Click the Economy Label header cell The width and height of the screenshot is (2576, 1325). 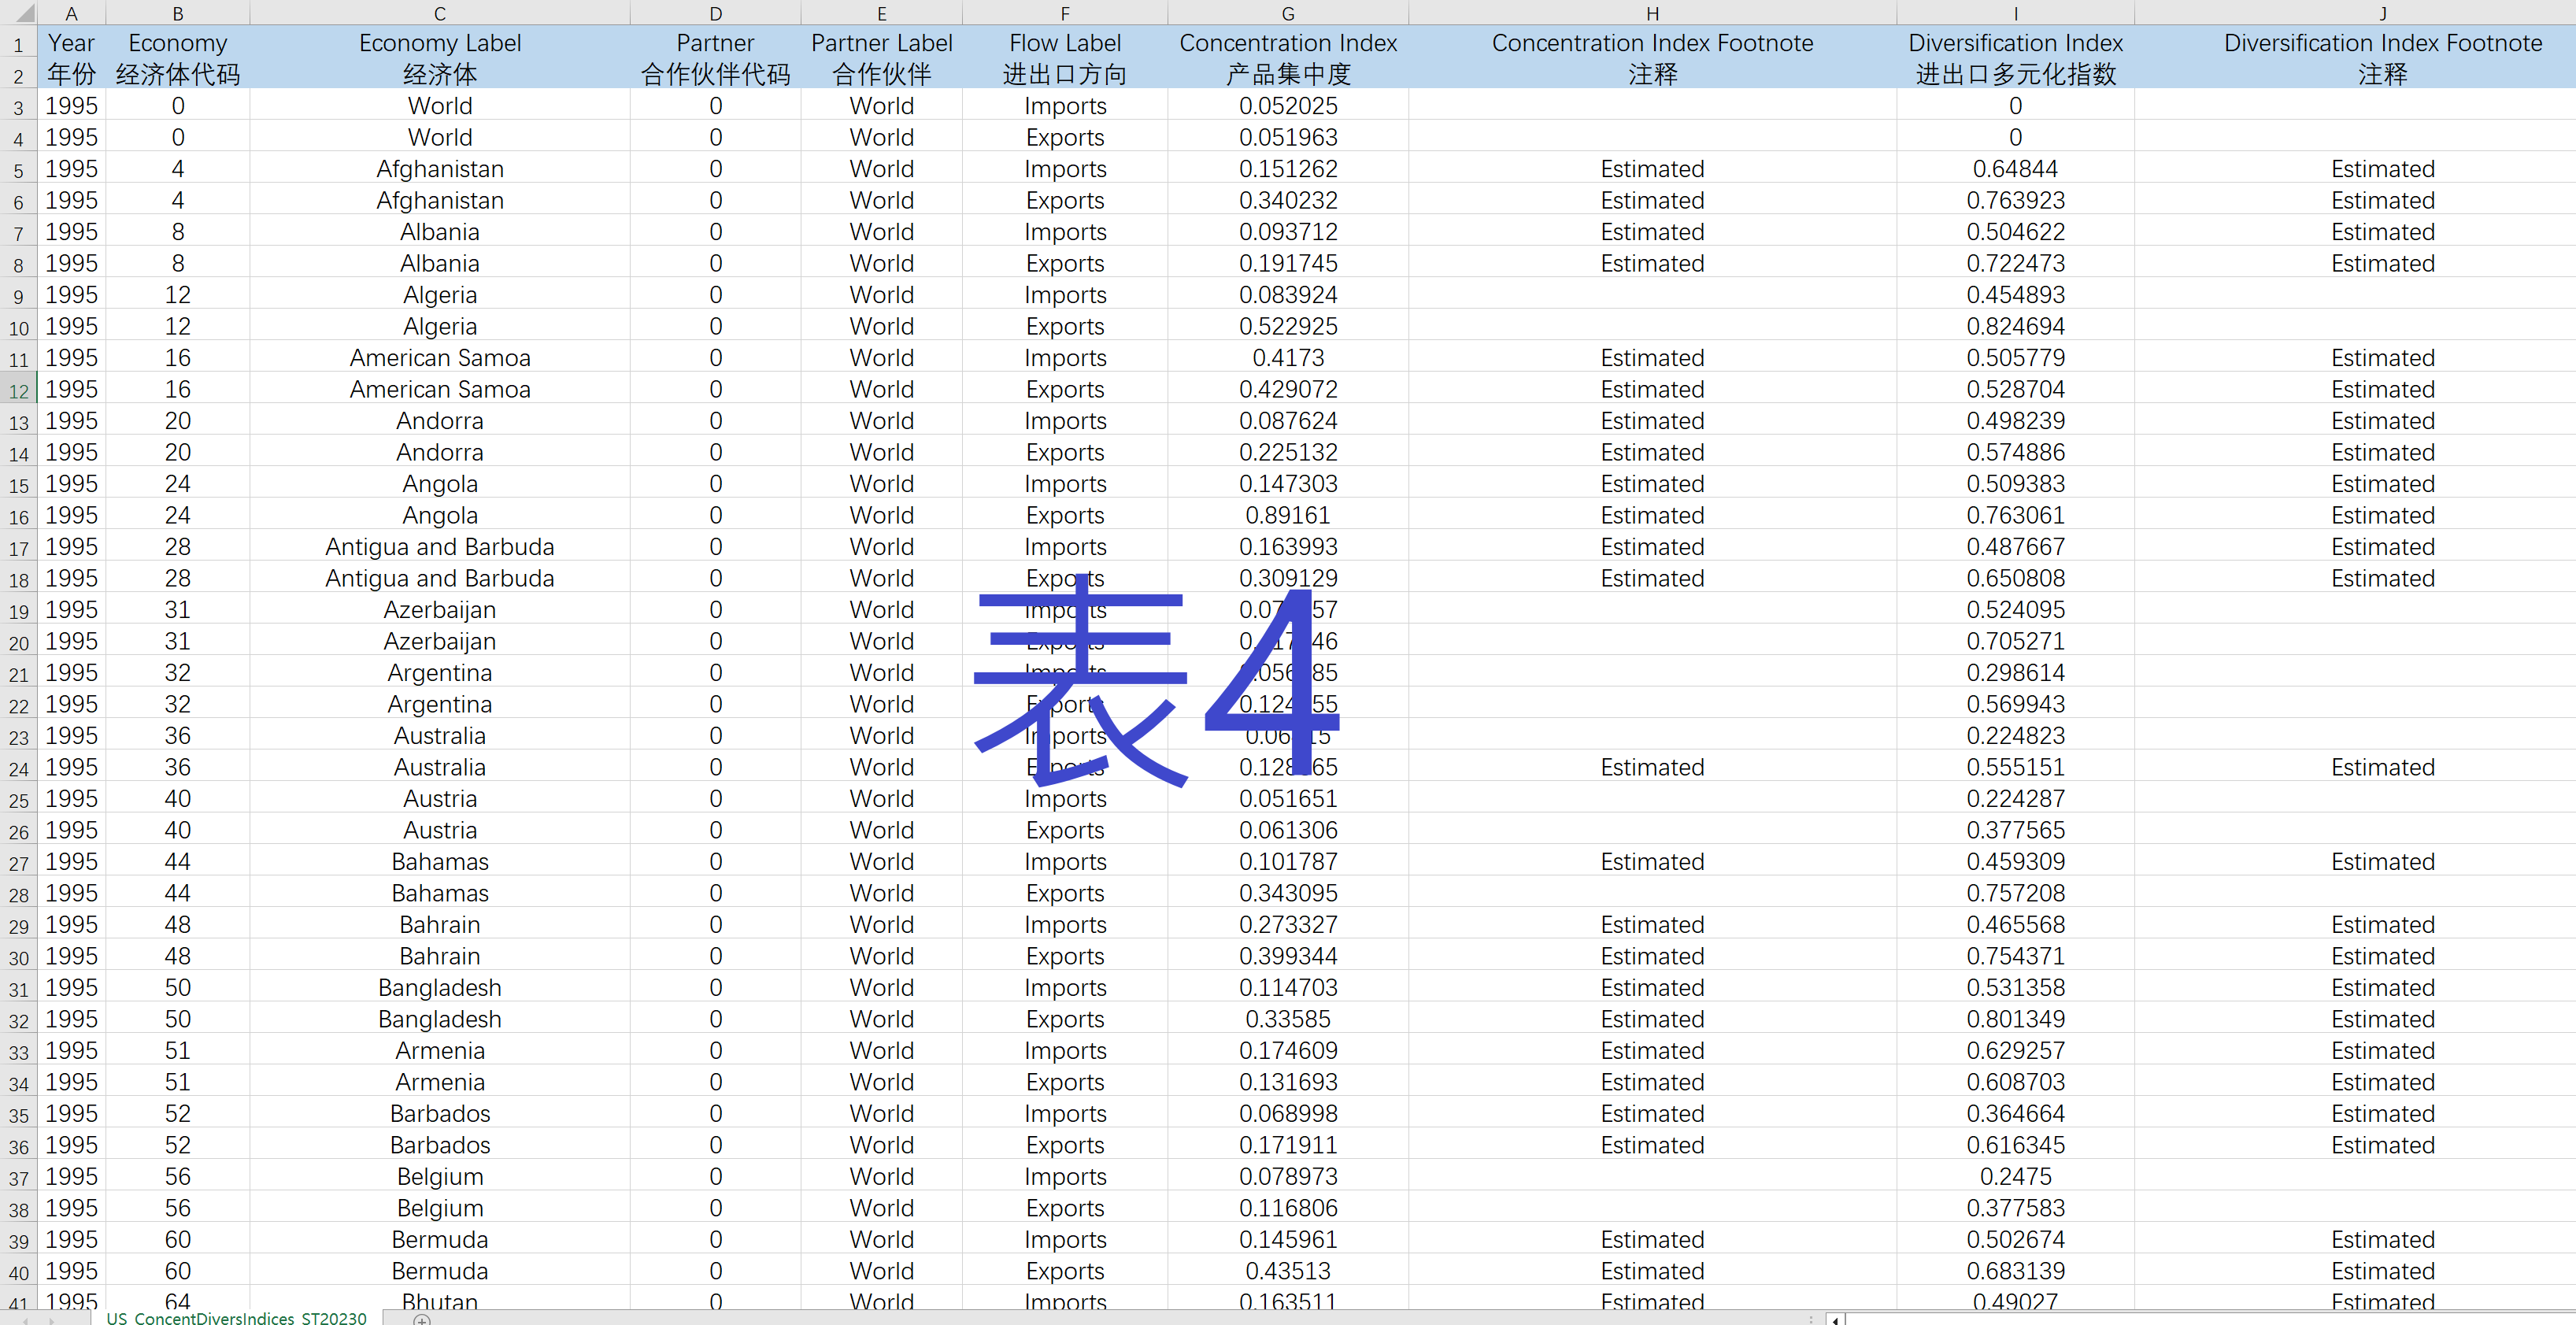(x=439, y=44)
